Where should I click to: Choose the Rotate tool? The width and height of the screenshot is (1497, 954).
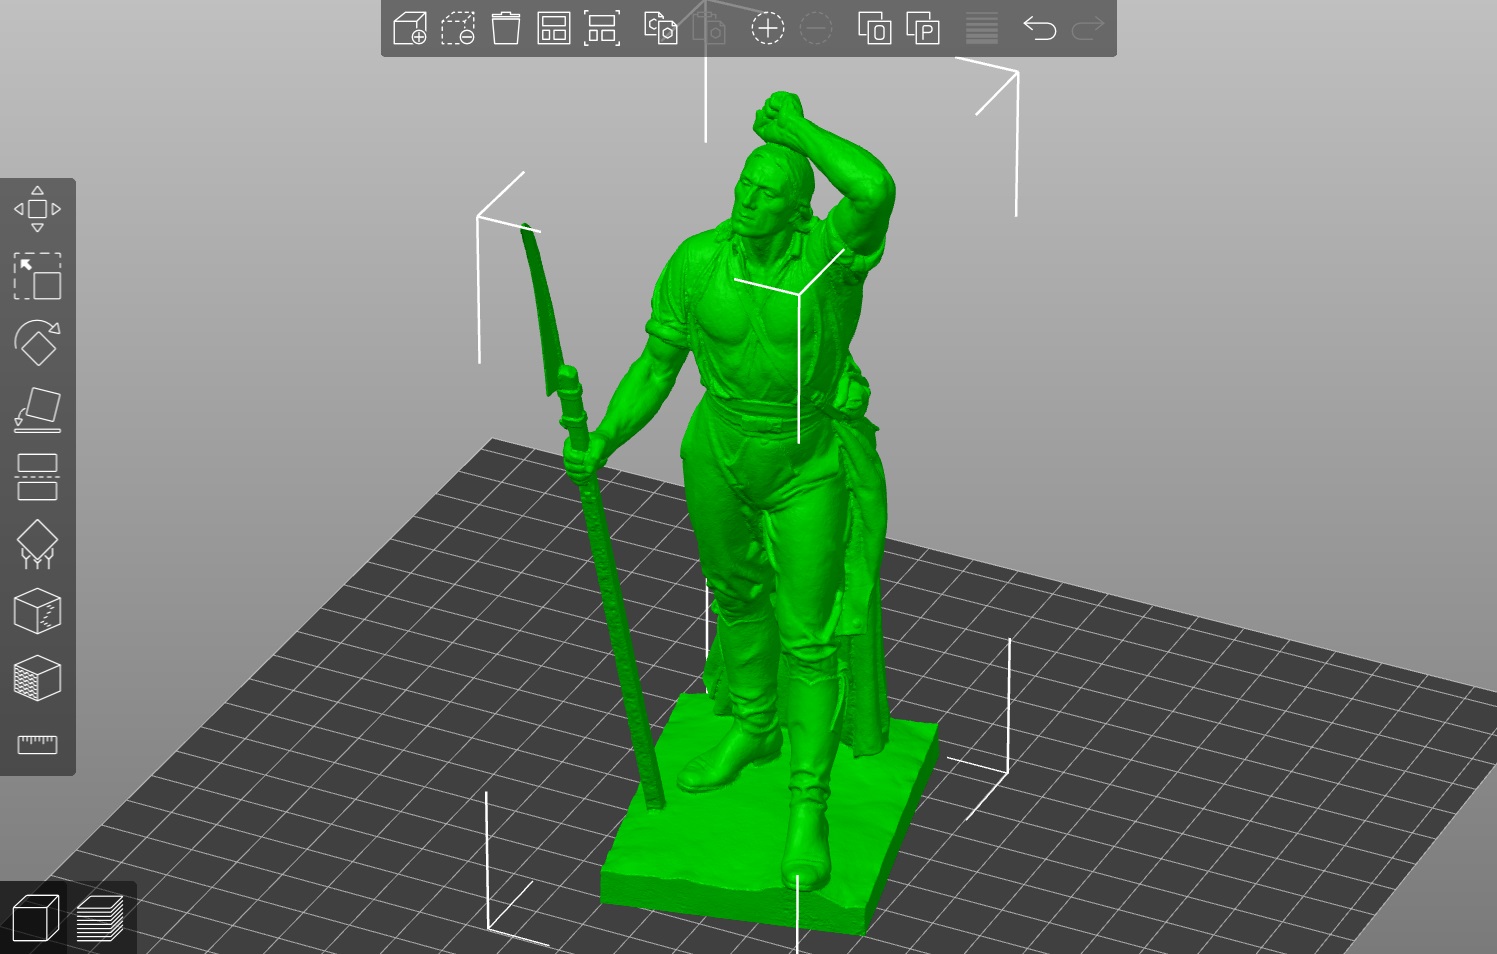[37, 343]
